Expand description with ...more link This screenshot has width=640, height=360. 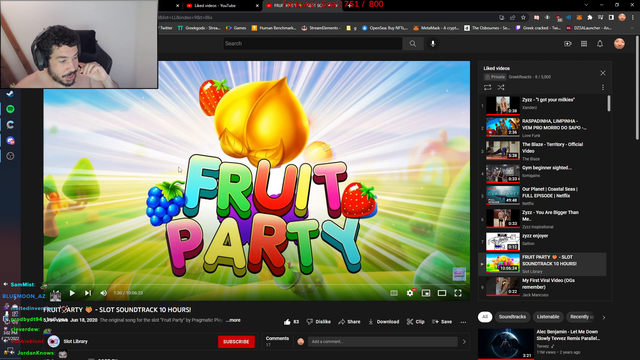[233, 320]
